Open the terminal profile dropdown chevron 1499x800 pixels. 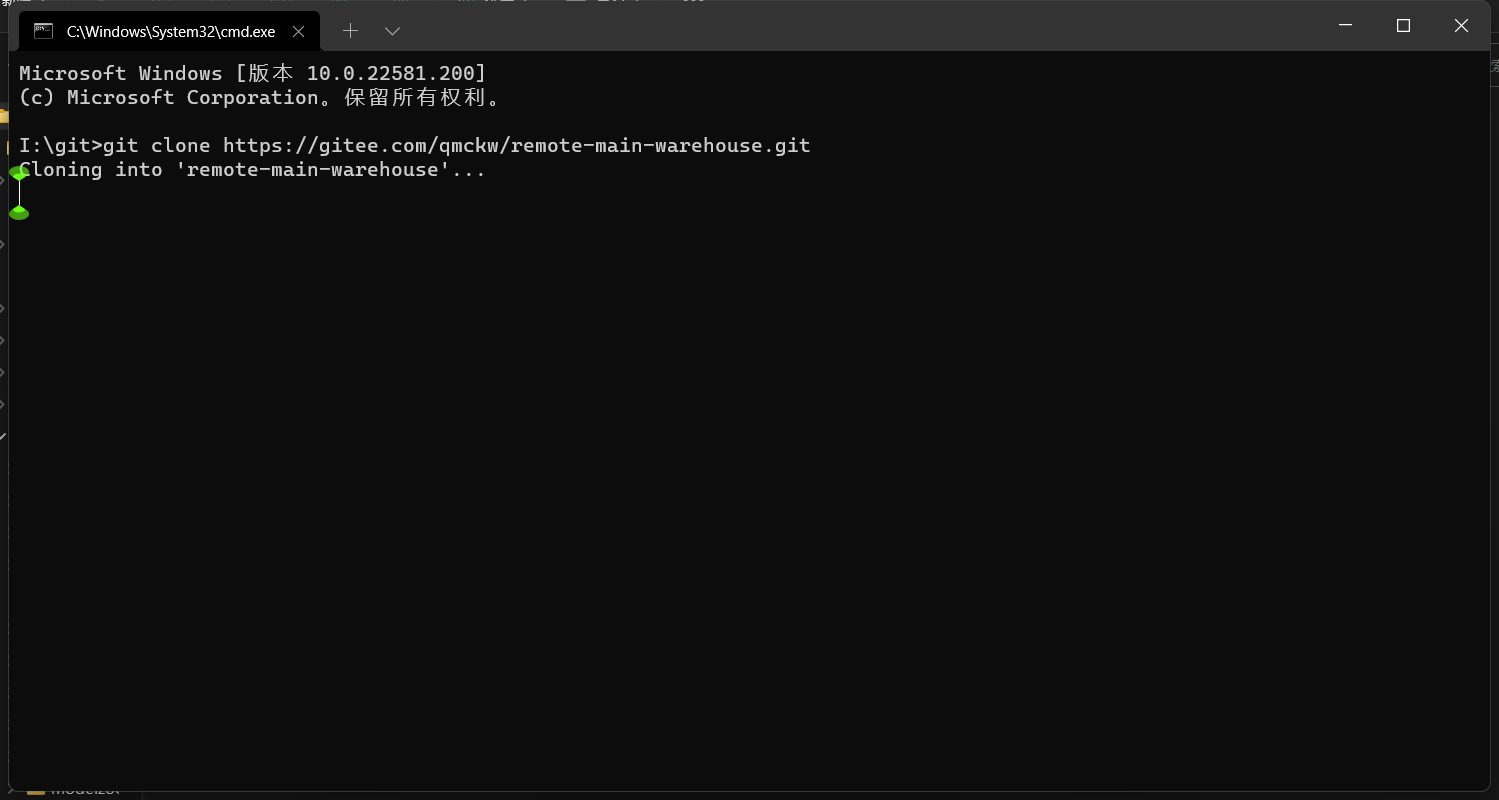pos(392,31)
